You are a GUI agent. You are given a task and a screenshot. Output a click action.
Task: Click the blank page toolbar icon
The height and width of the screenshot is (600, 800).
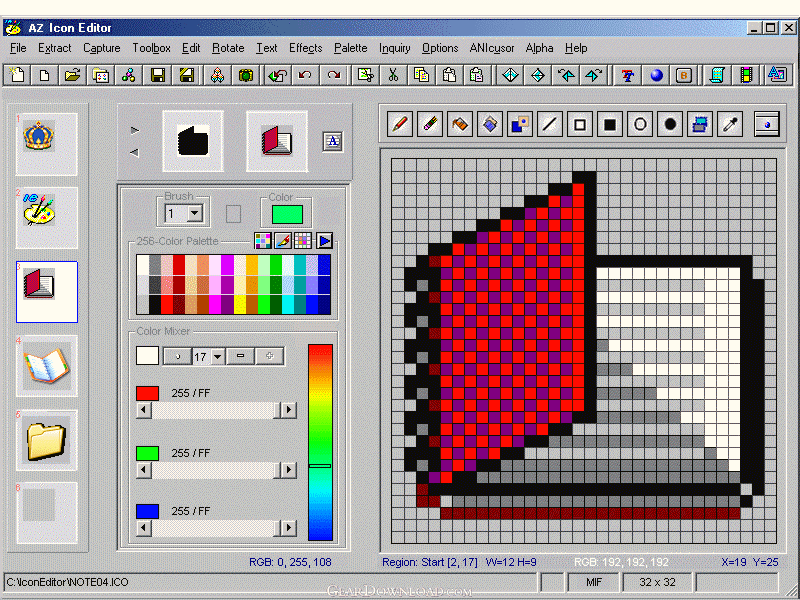click(x=44, y=75)
